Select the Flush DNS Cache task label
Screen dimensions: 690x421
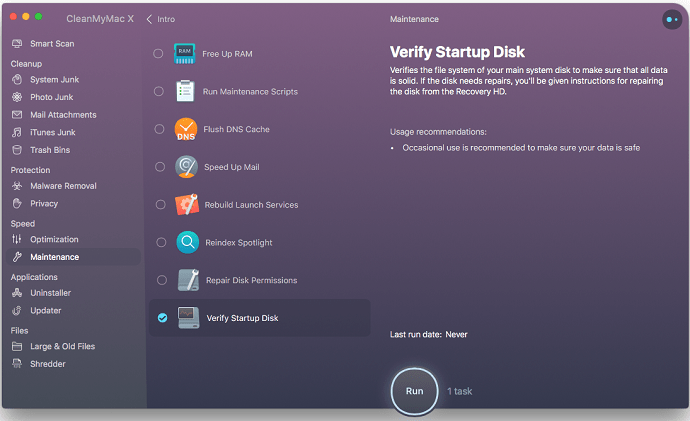(x=236, y=129)
